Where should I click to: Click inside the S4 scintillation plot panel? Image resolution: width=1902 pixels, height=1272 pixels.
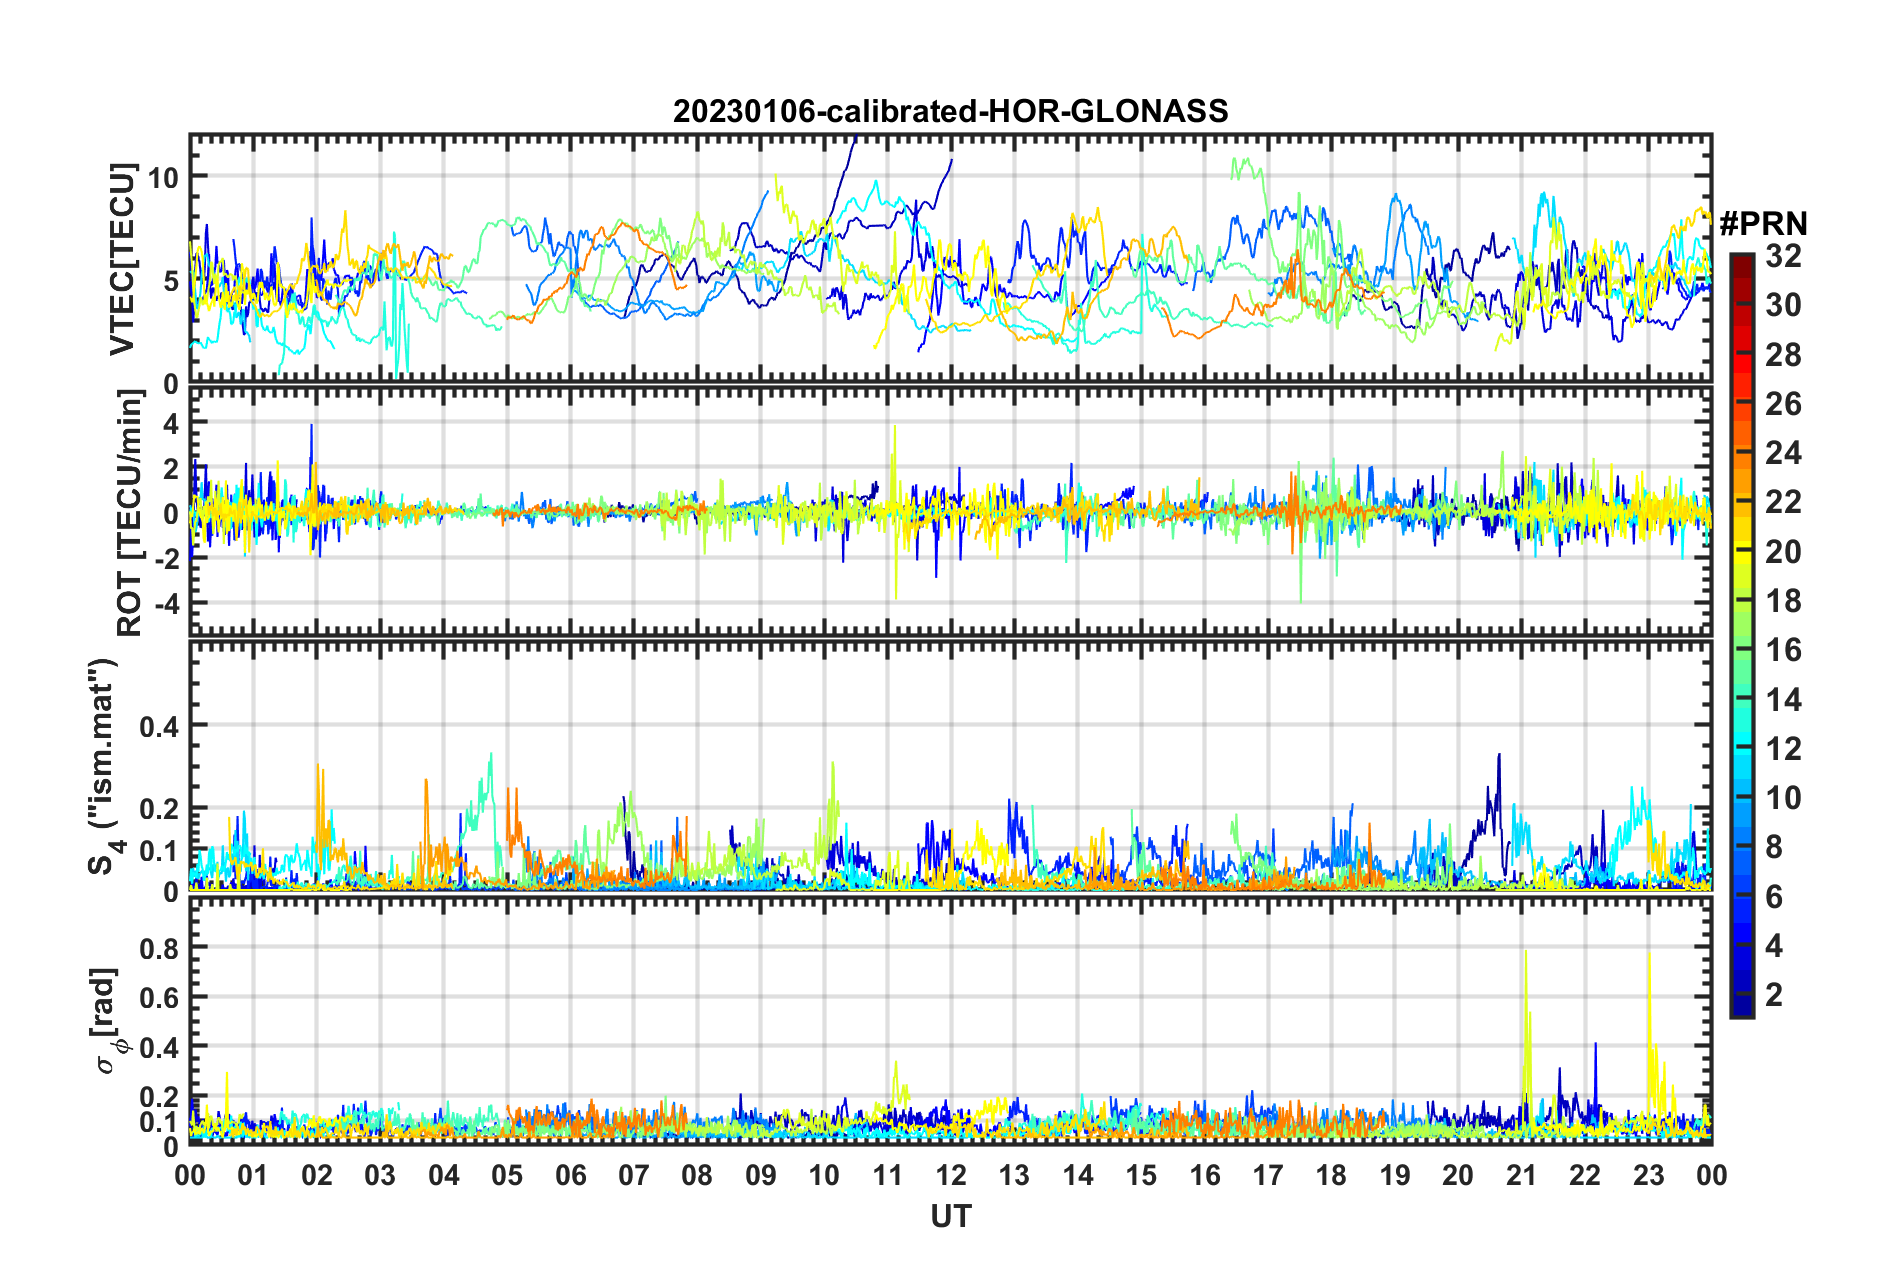951,766
